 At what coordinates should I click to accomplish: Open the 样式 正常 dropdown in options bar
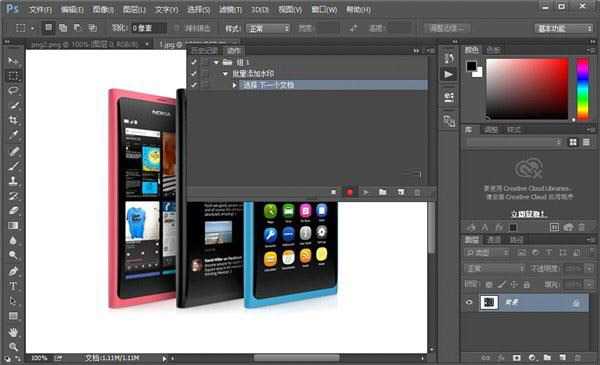pyautogui.click(x=268, y=28)
